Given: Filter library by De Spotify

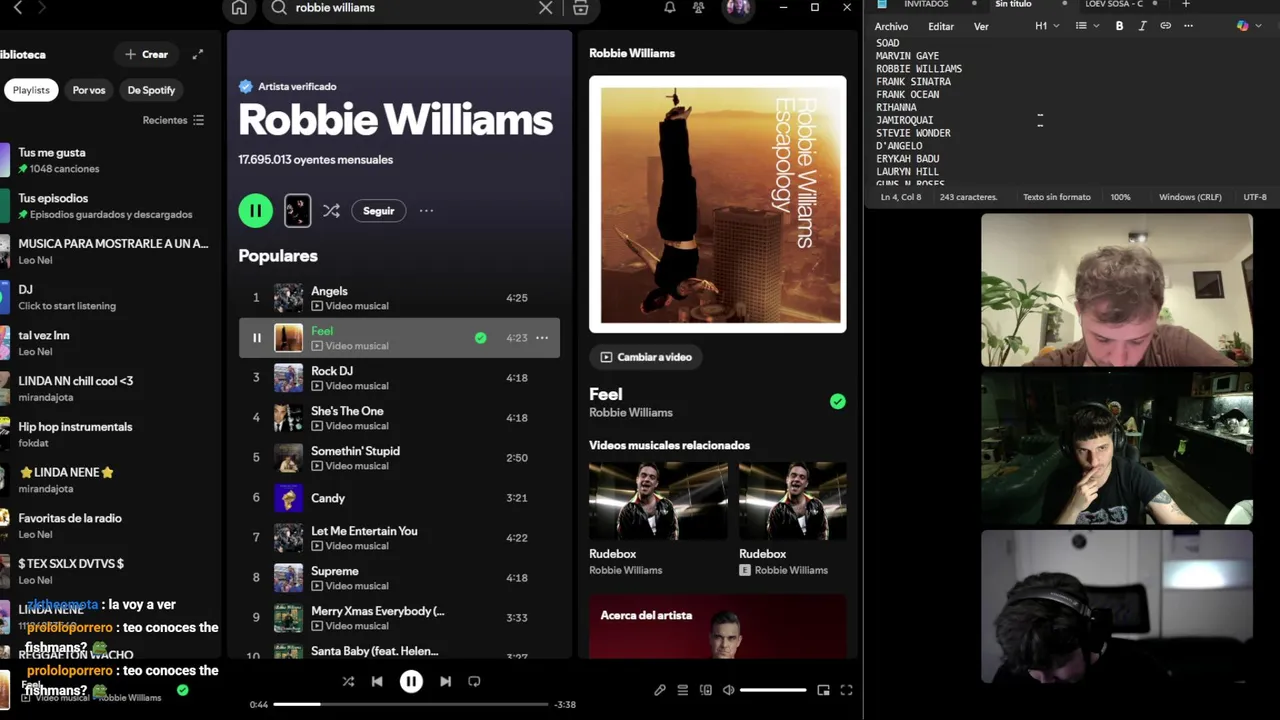Looking at the screenshot, I should (151, 90).
